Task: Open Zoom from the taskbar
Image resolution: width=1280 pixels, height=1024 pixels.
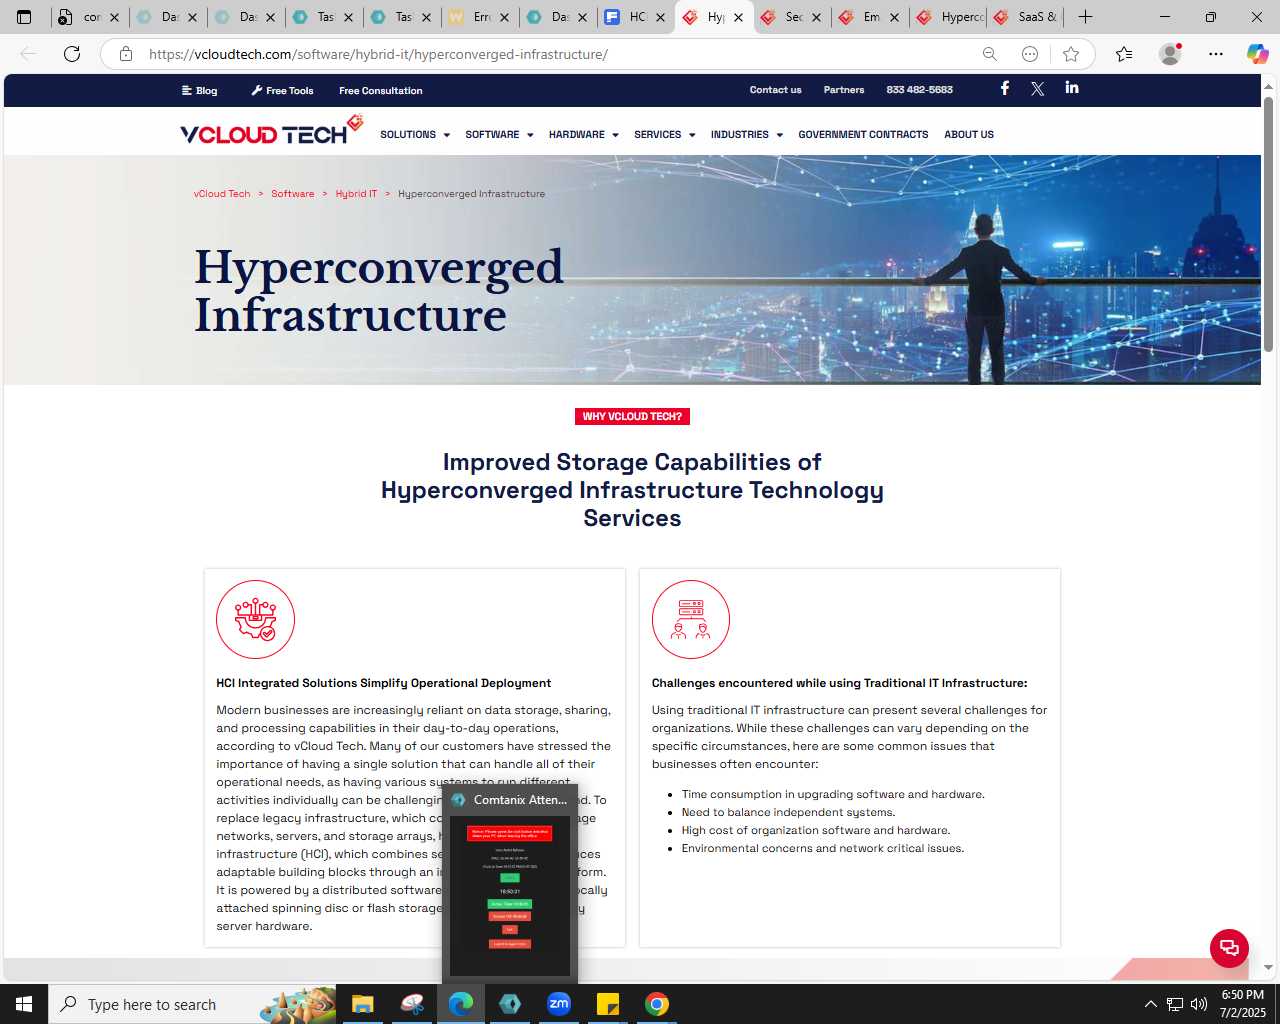Action: click(559, 1004)
